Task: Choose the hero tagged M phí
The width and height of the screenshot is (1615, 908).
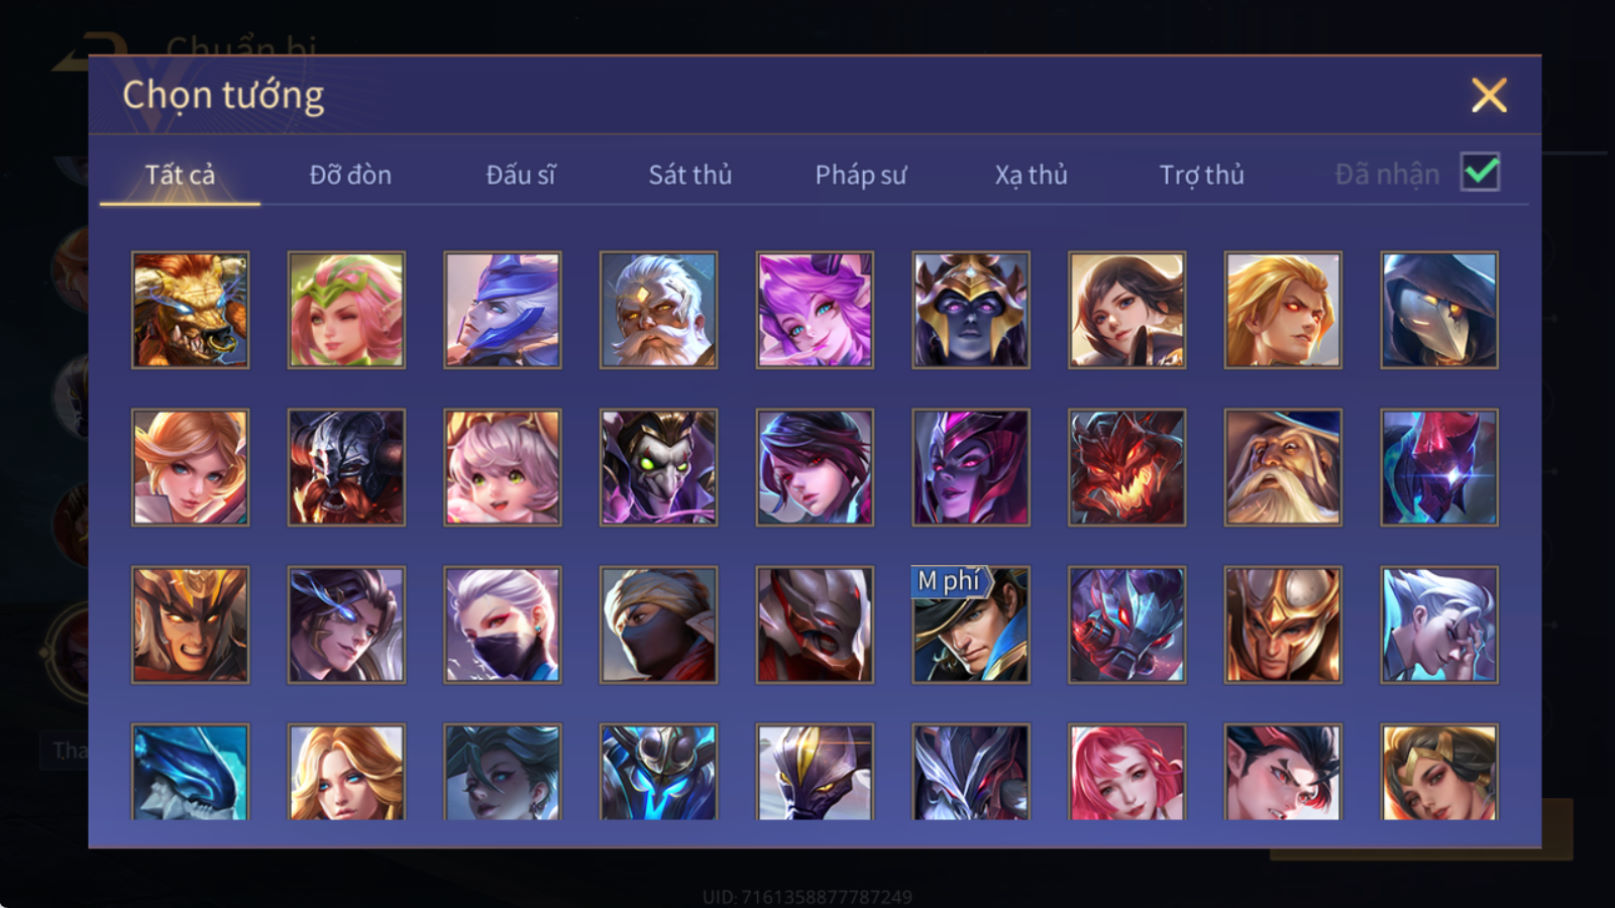Action: [x=970, y=625]
